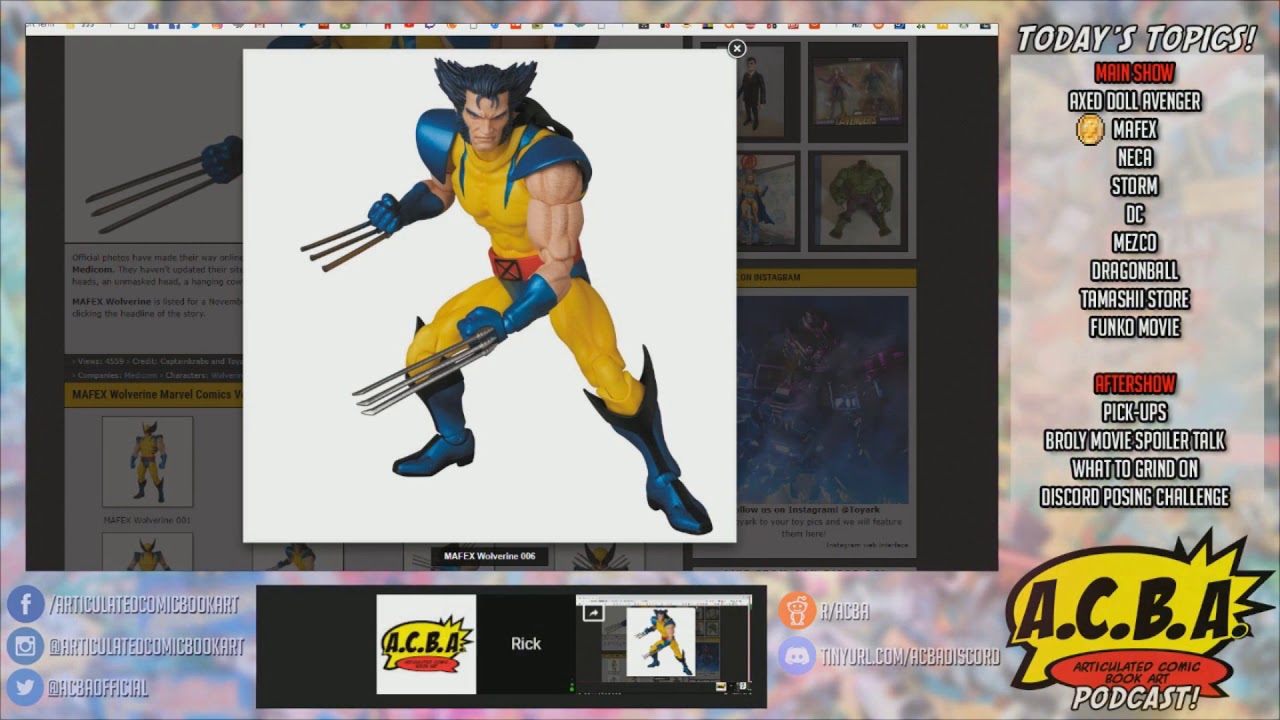Image resolution: width=1280 pixels, height=720 pixels.
Task: Open the Discord icon beside tinyurl.com/acbadiscord
Action: coord(796,656)
